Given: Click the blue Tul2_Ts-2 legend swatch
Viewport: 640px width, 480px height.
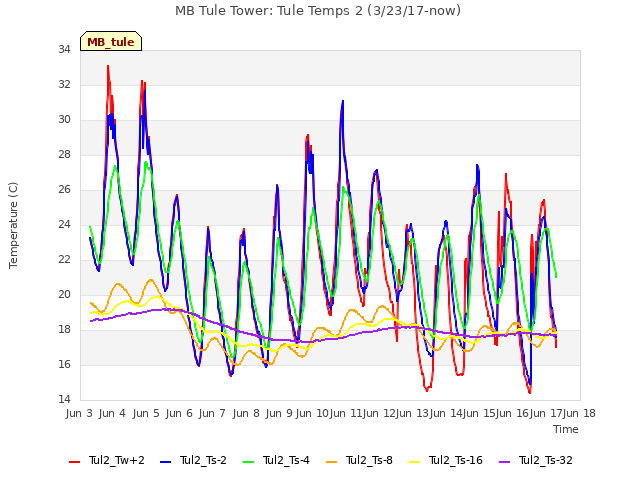Looking at the screenshot, I should [165, 462].
